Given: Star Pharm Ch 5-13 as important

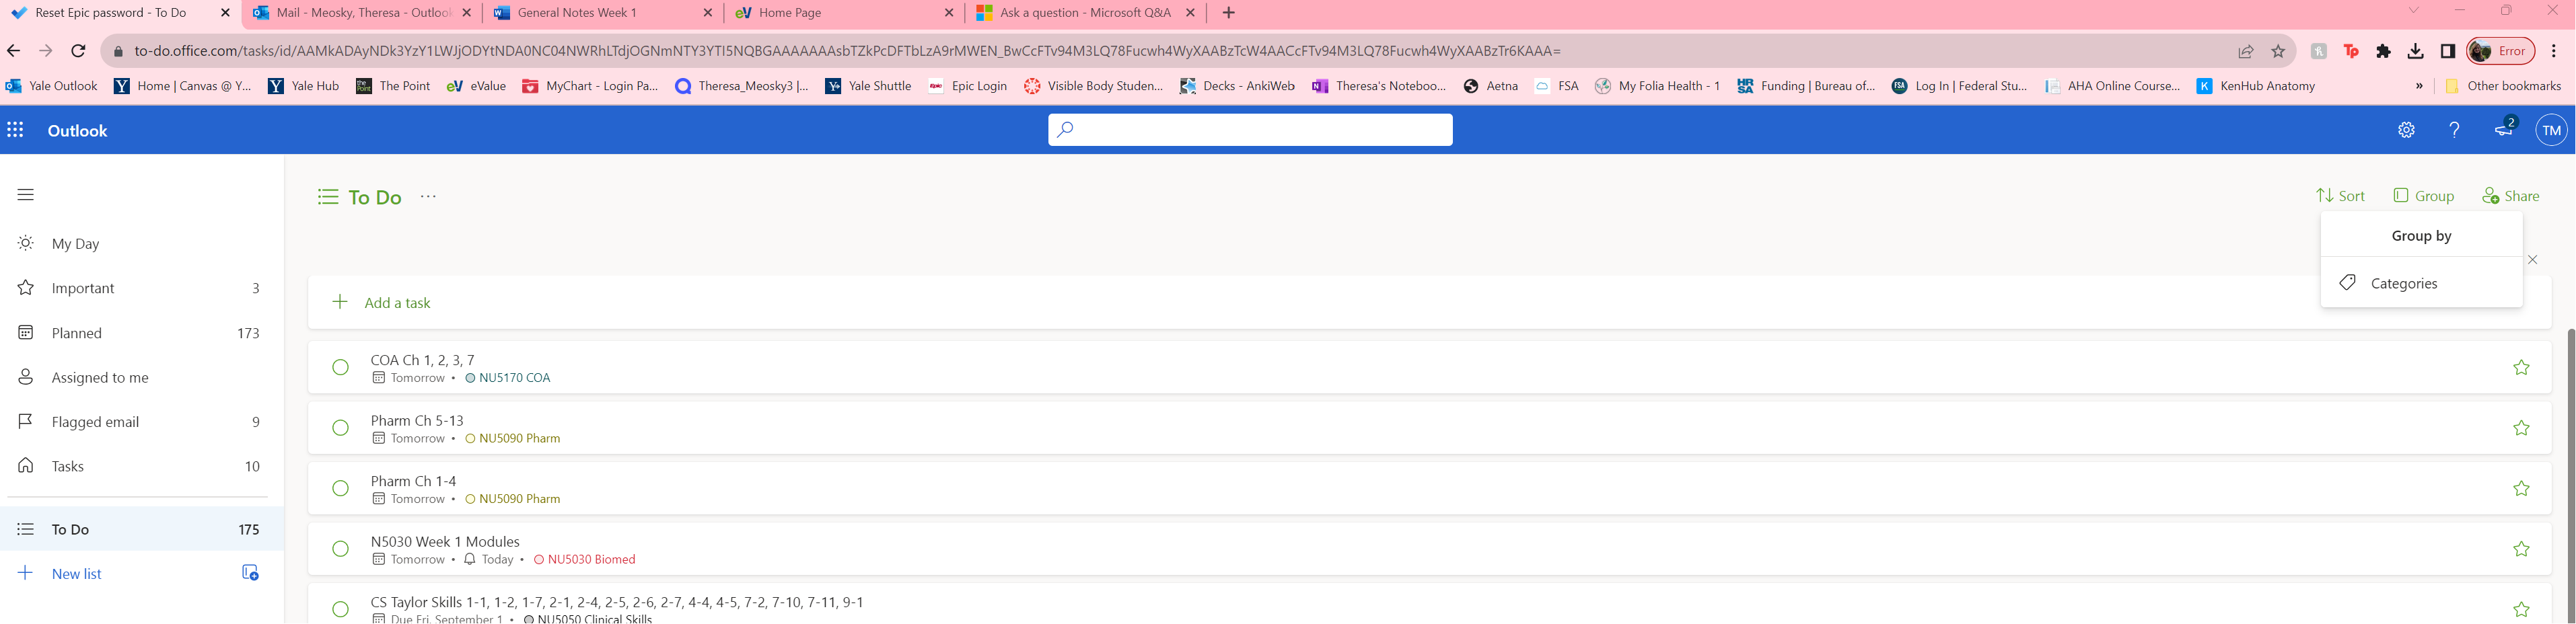Looking at the screenshot, I should point(2521,428).
